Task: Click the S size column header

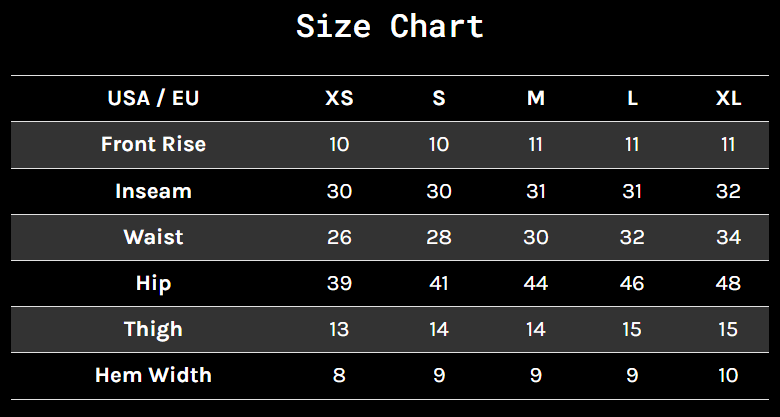Action: tap(439, 99)
